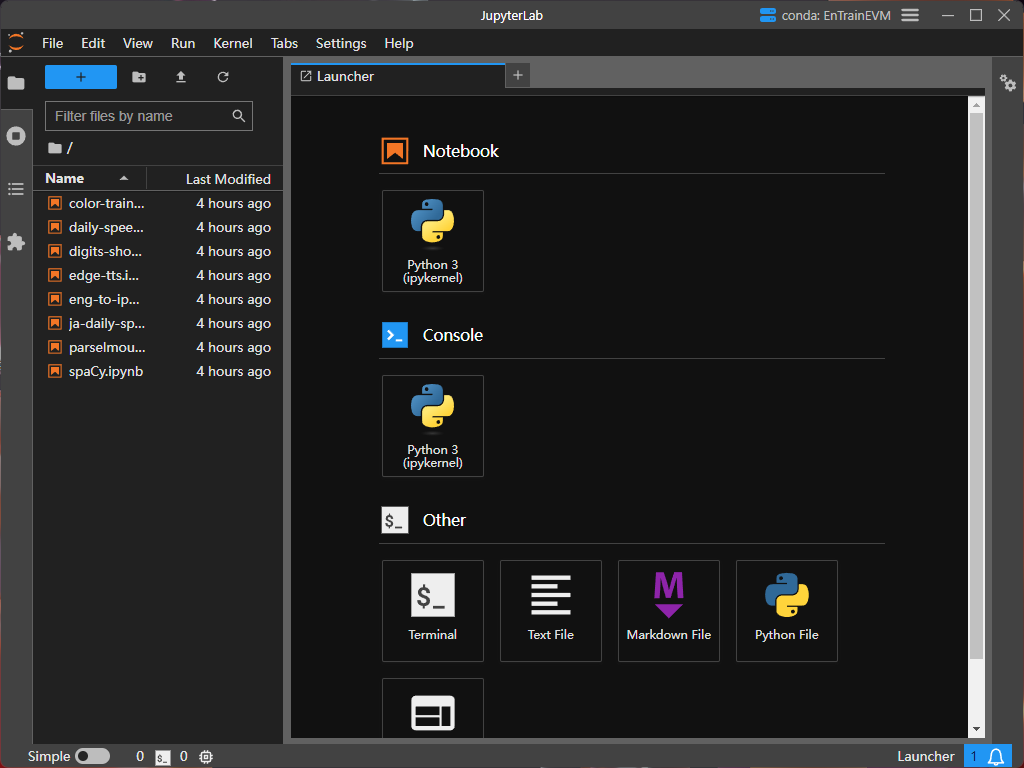The width and height of the screenshot is (1024, 768).
Task: Open the hamburger menu in title bar
Action: [910, 15]
